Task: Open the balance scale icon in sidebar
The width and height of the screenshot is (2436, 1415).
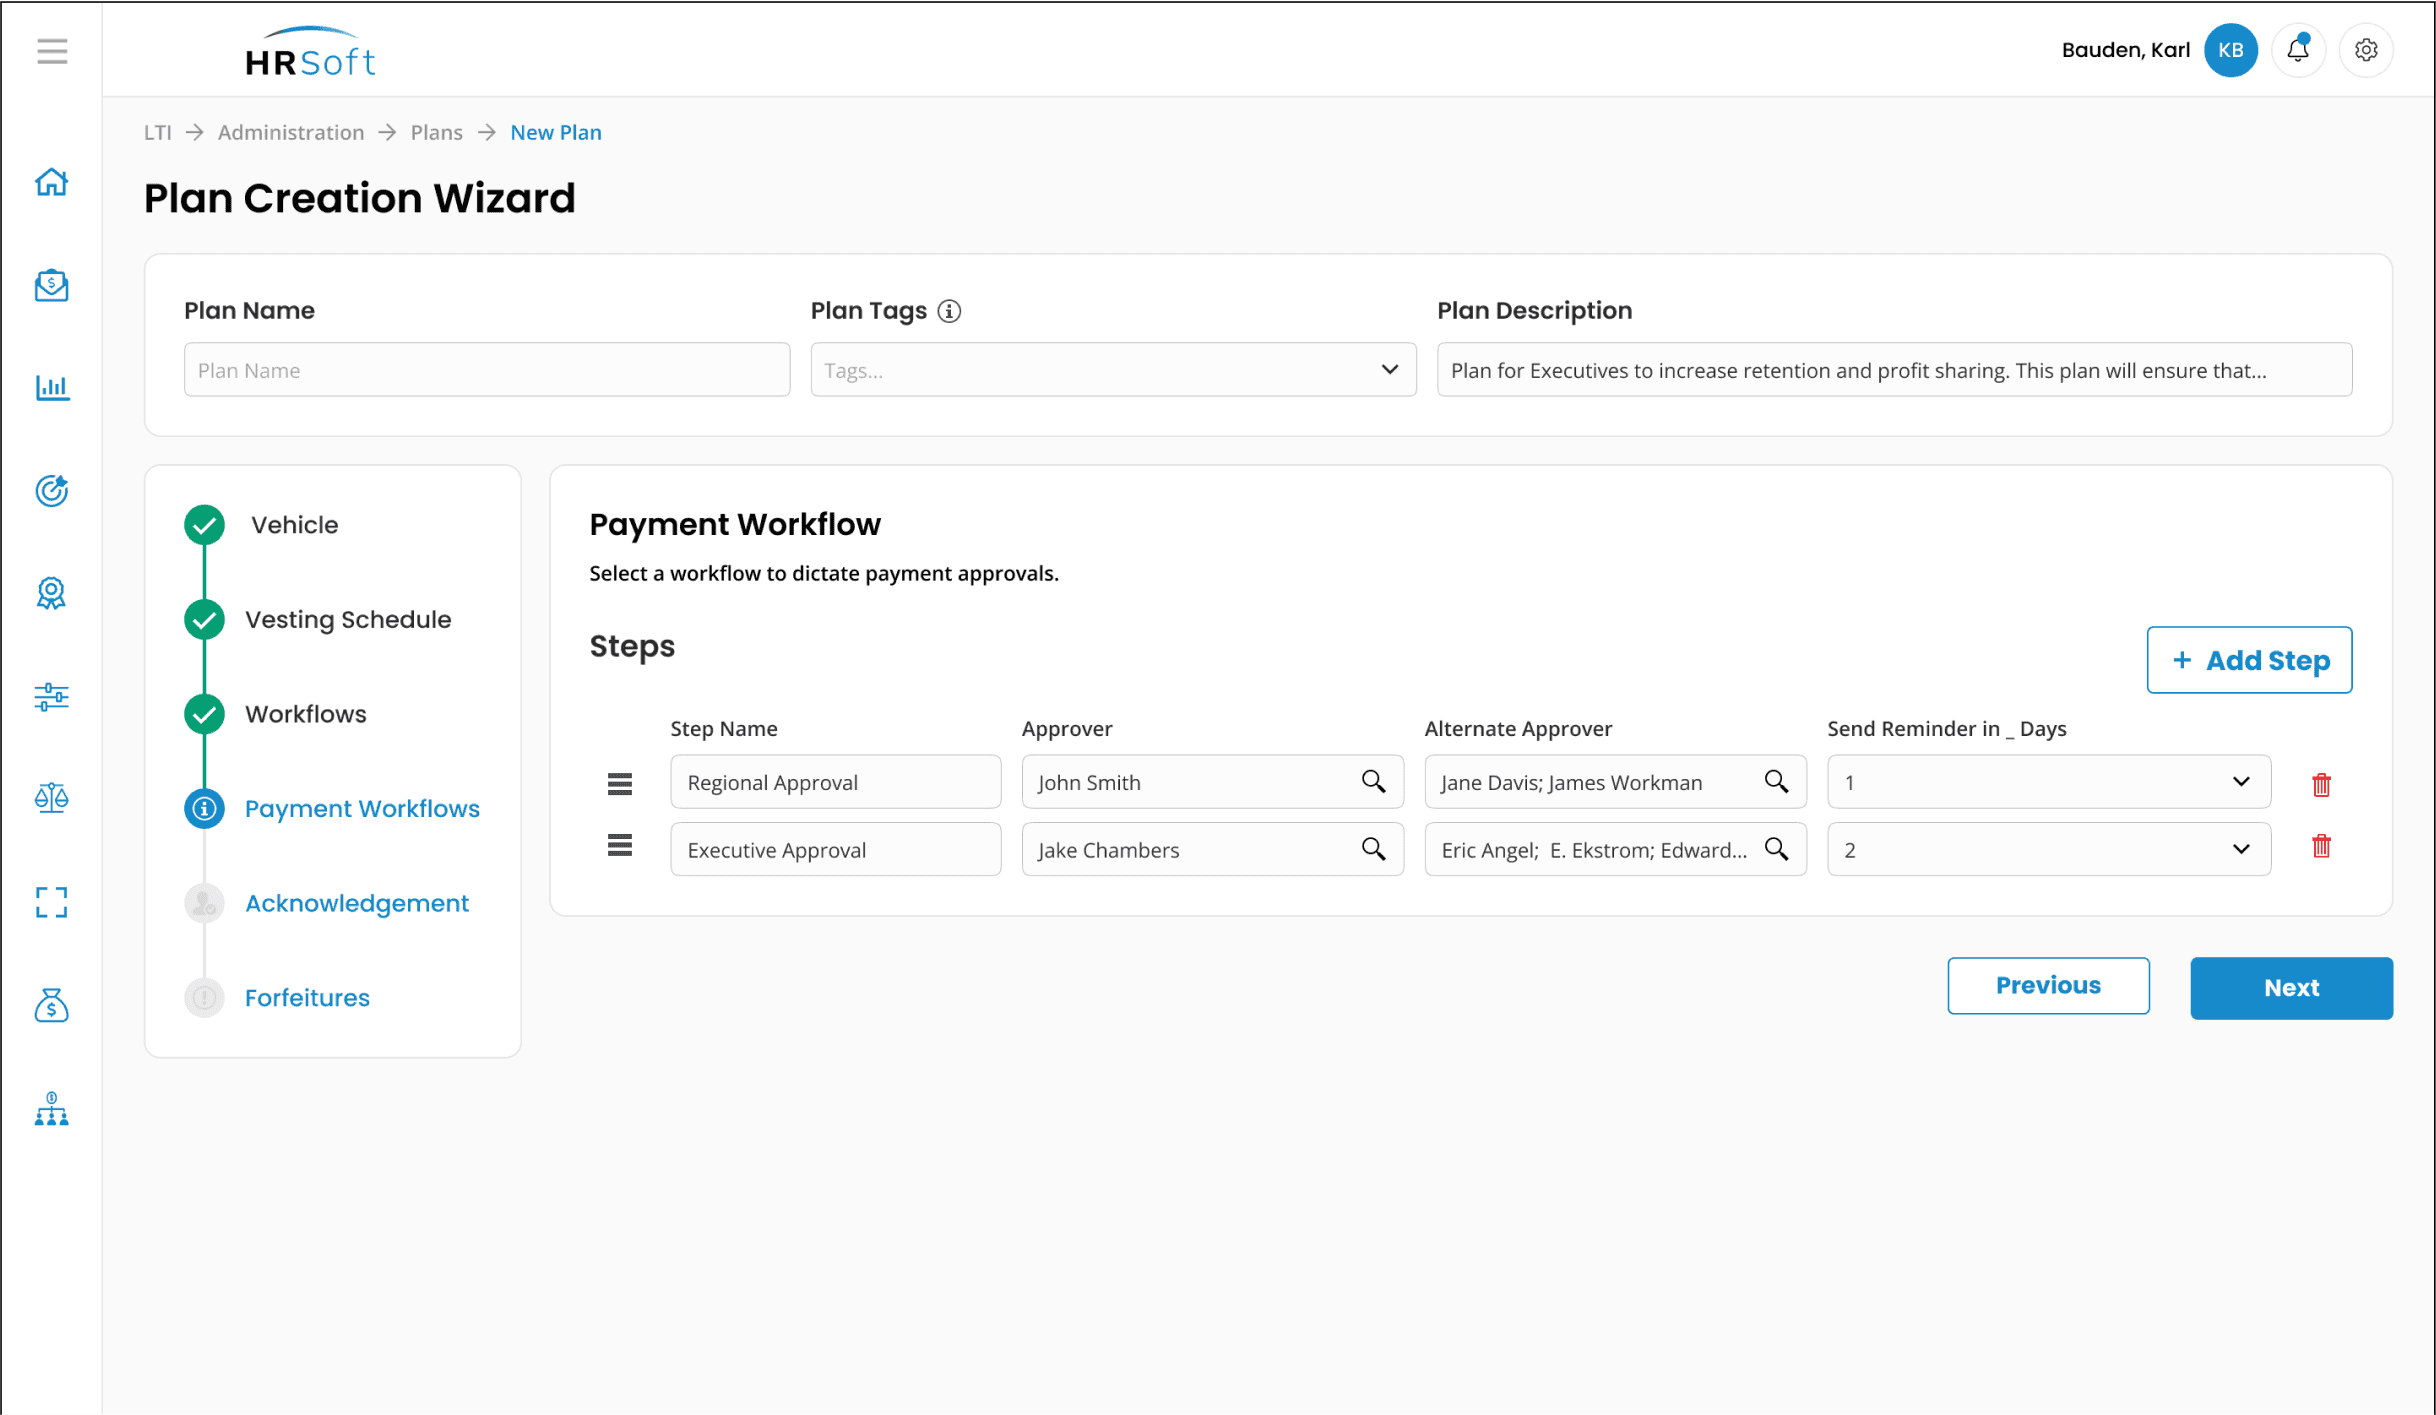Action: (x=52, y=799)
